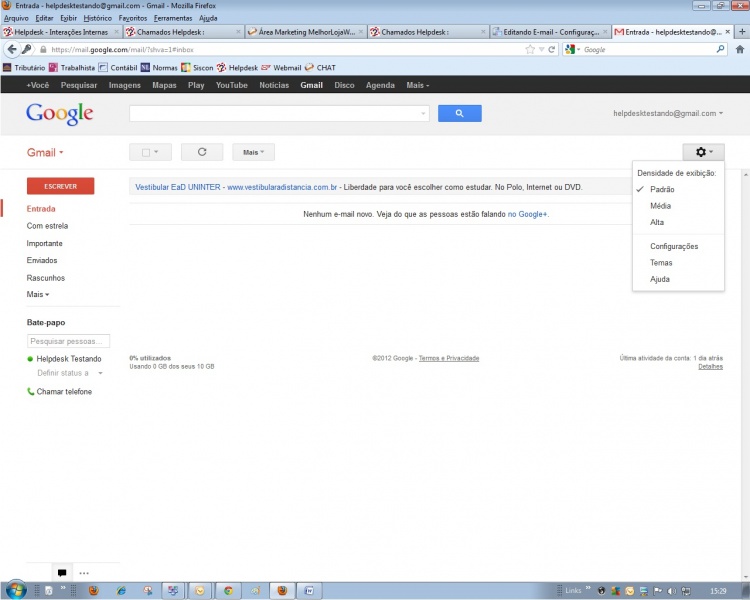Tick the select-all checkbox in the toolbar
750x600 pixels.
(146, 152)
